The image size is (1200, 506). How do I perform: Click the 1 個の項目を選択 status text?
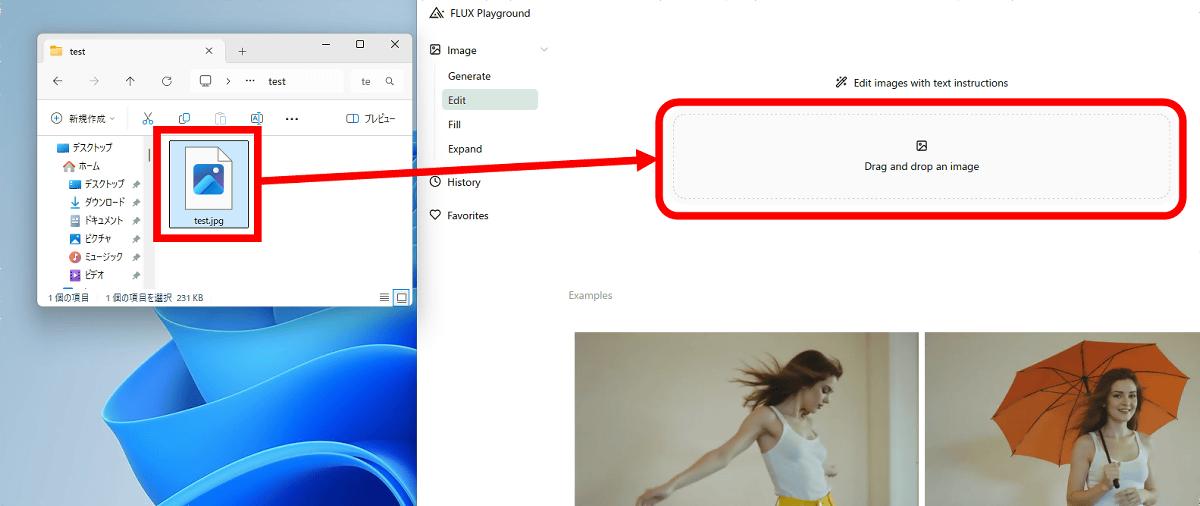tap(138, 298)
